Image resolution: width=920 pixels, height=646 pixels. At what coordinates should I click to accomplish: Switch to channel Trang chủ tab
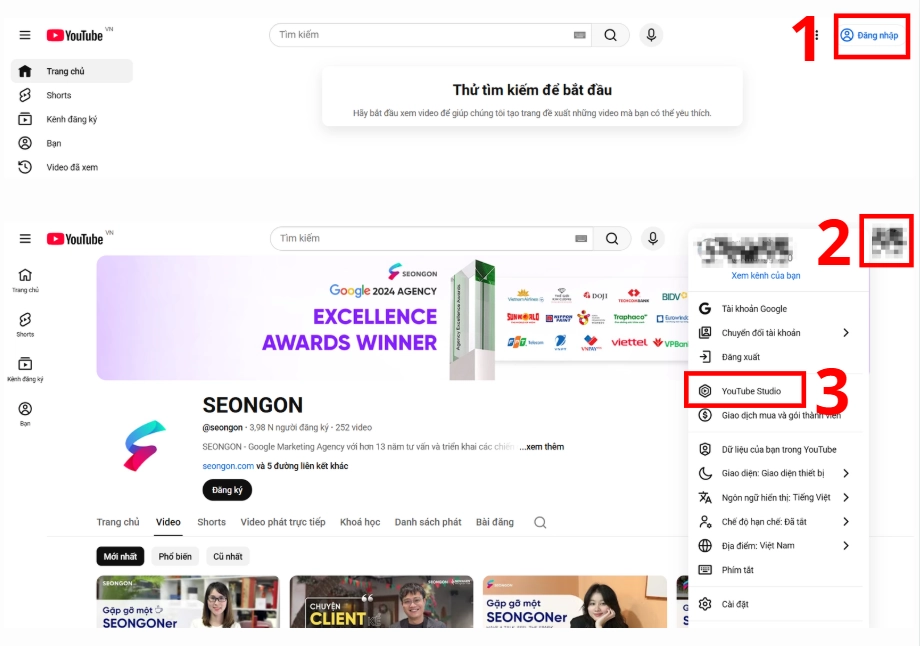coord(118,522)
